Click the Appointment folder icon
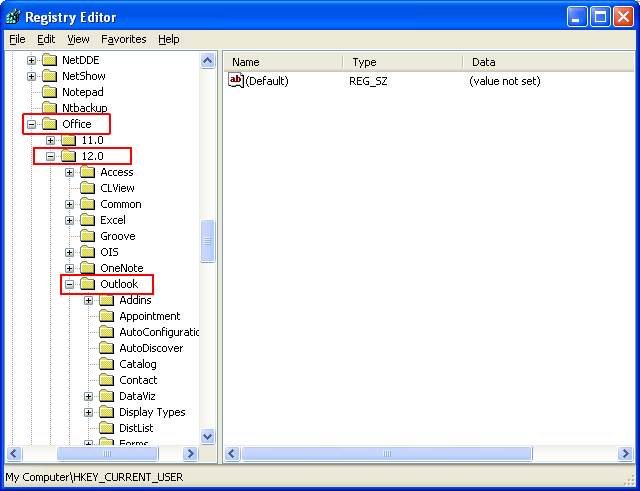Screen dimensions: 640x491 coord(107,316)
